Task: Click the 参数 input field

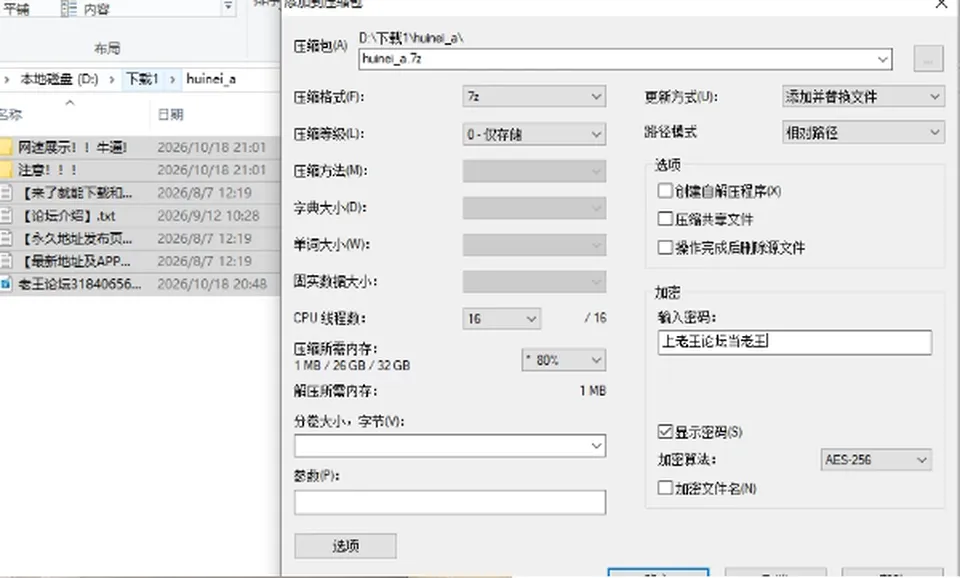Action: 450,502
